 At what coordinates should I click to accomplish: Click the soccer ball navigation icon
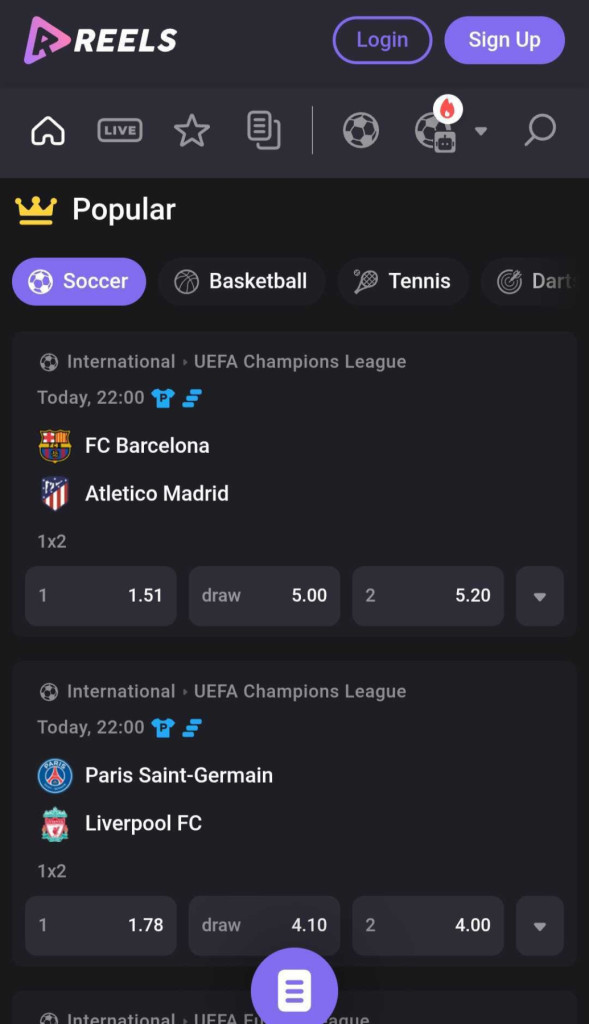tap(361, 130)
